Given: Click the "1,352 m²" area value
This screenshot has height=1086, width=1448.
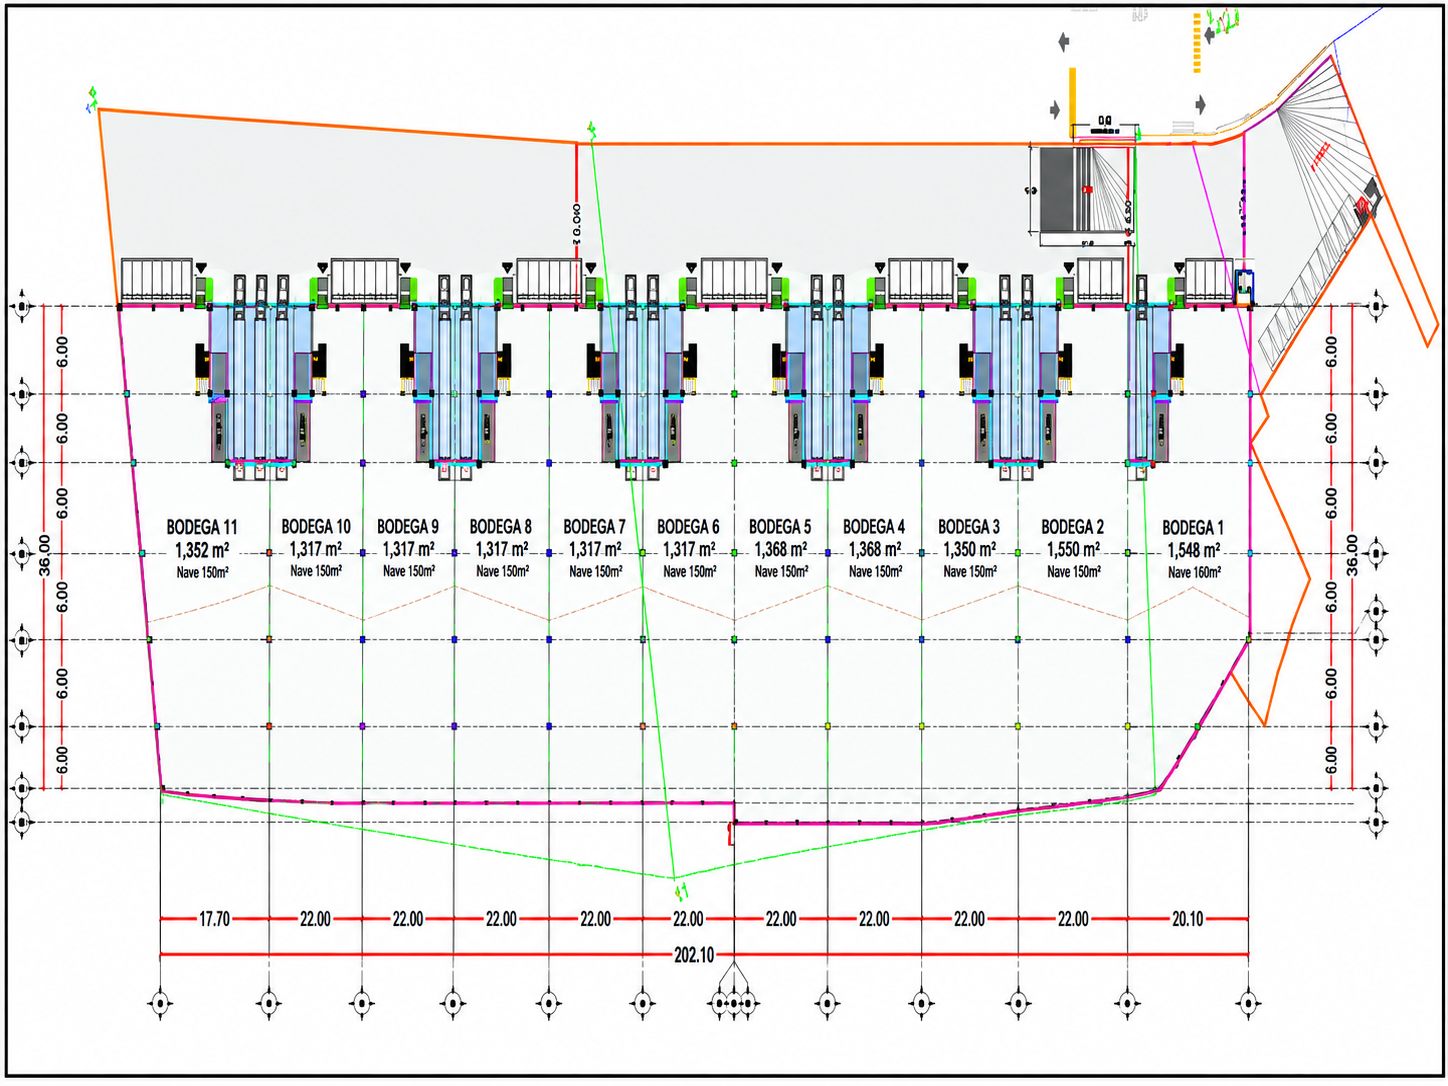Looking at the screenshot, I should pyautogui.click(x=202, y=550).
